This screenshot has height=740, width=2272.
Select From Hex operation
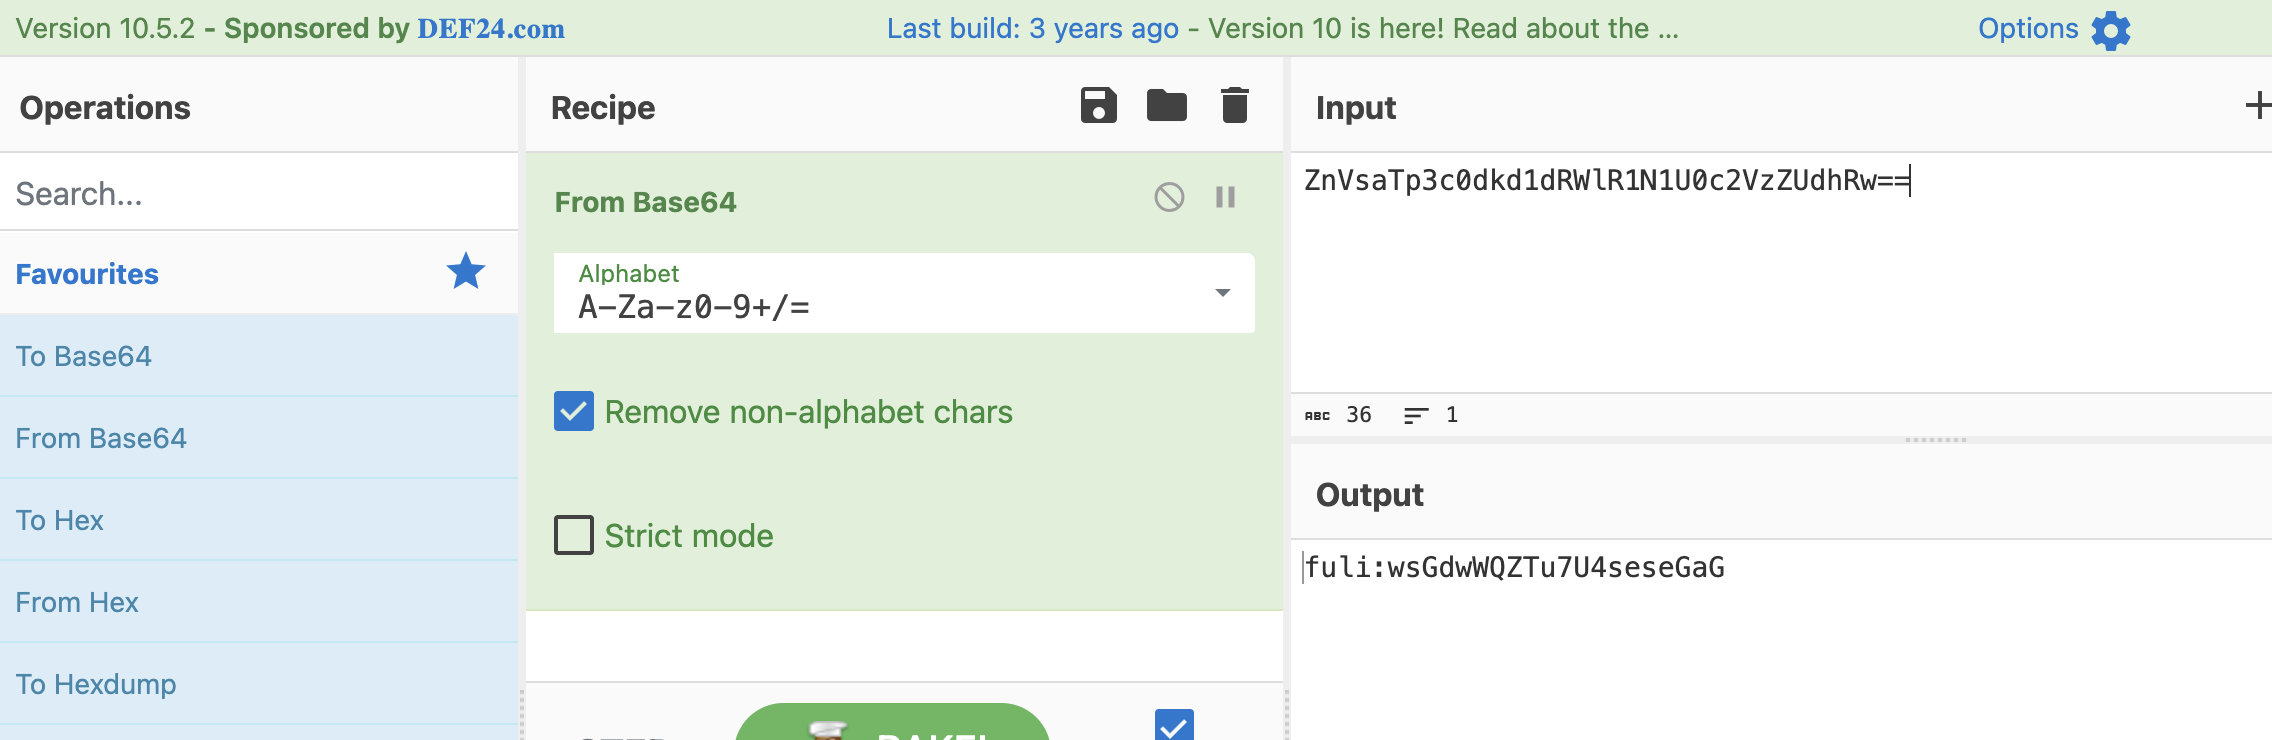coord(77,602)
